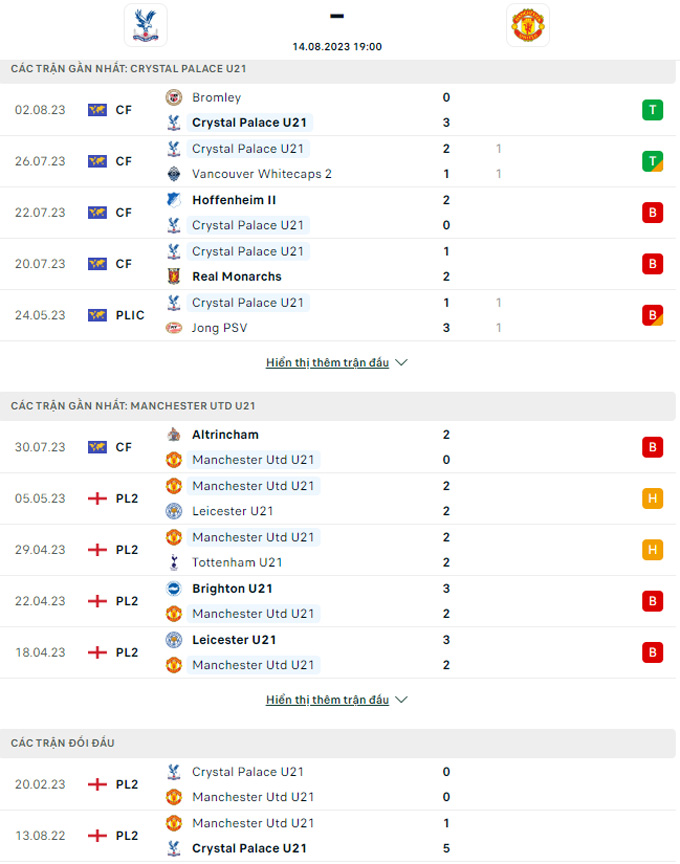Viewport: 680px width, 864px height.
Task: Open the 'Hiển thị thêm trận đấu' link
Action: pos(330,362)
